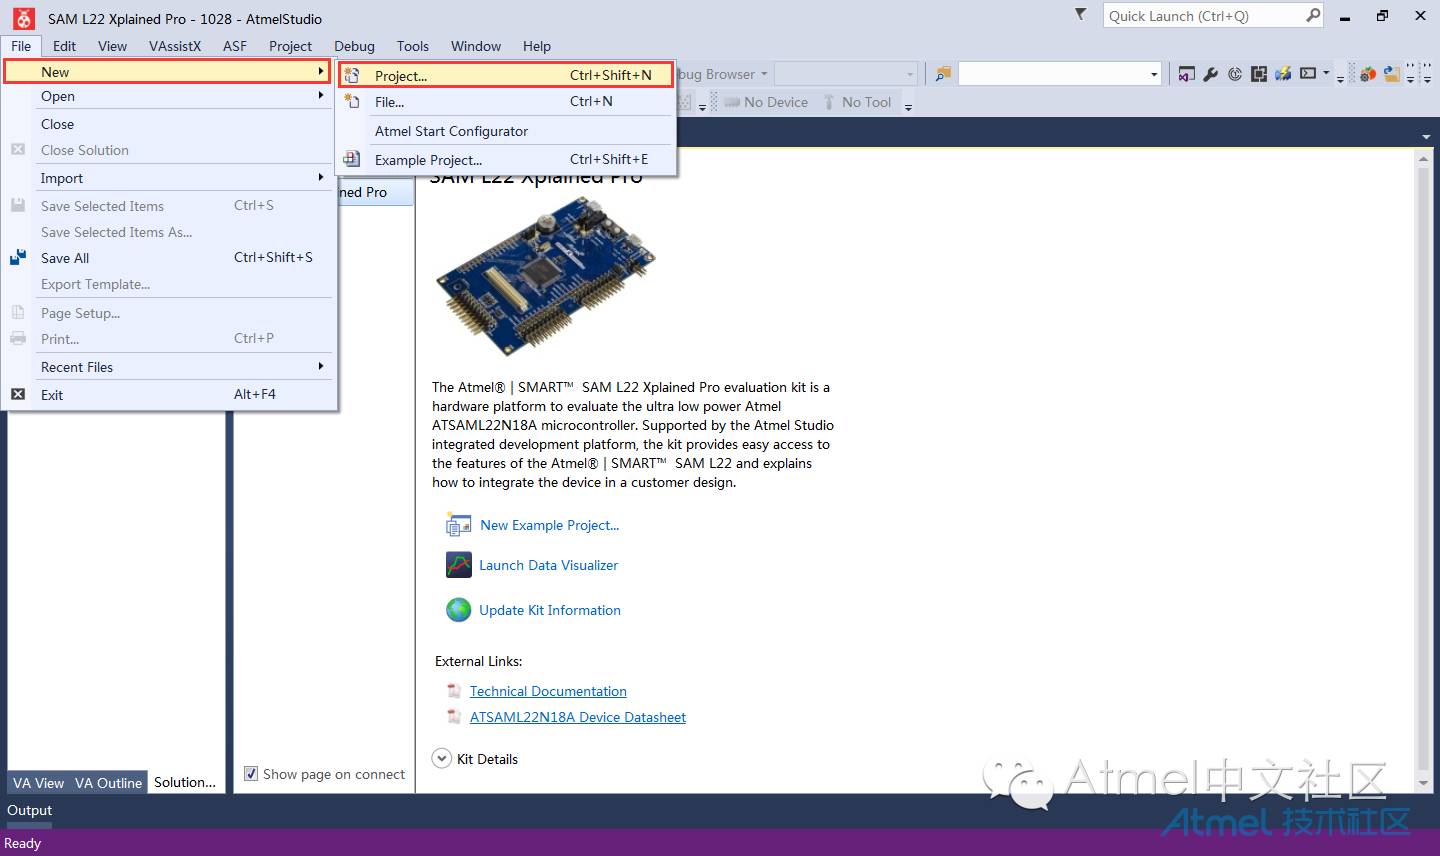This screenshot has height=856, width=1440.
Task: Expand the Recent Files submenu arrow
Action: click(321, 366)
